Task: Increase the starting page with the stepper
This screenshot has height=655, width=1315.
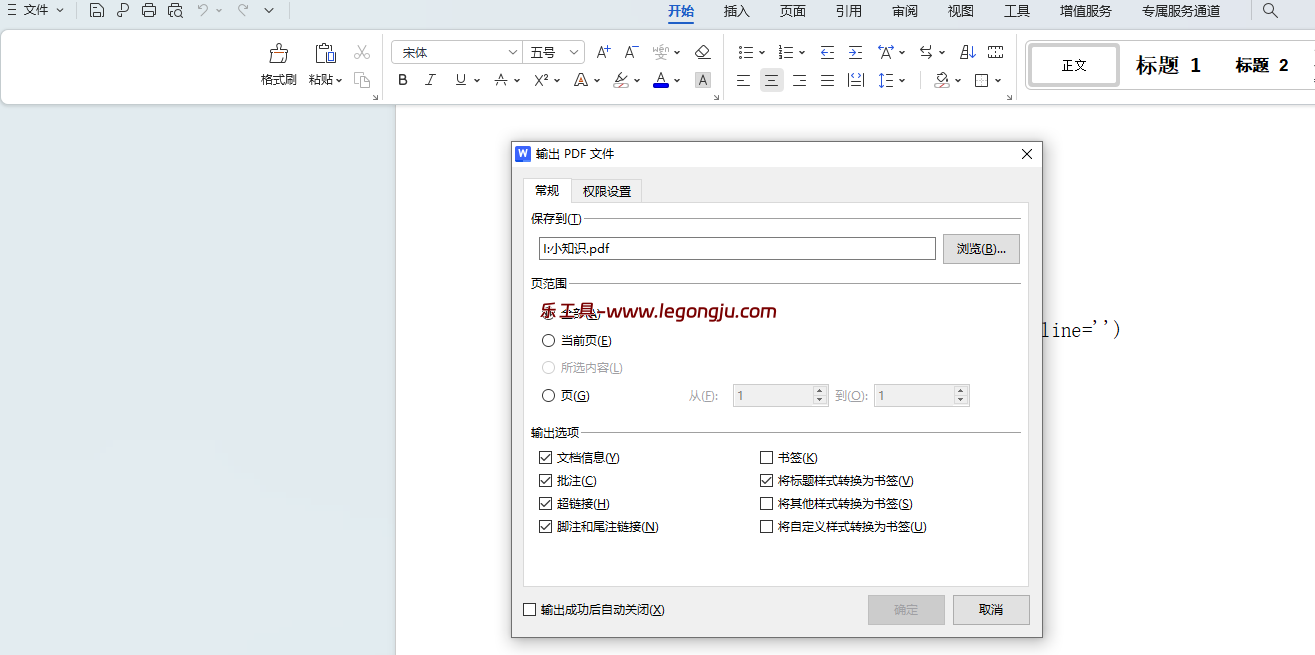Action: [819, 390]
